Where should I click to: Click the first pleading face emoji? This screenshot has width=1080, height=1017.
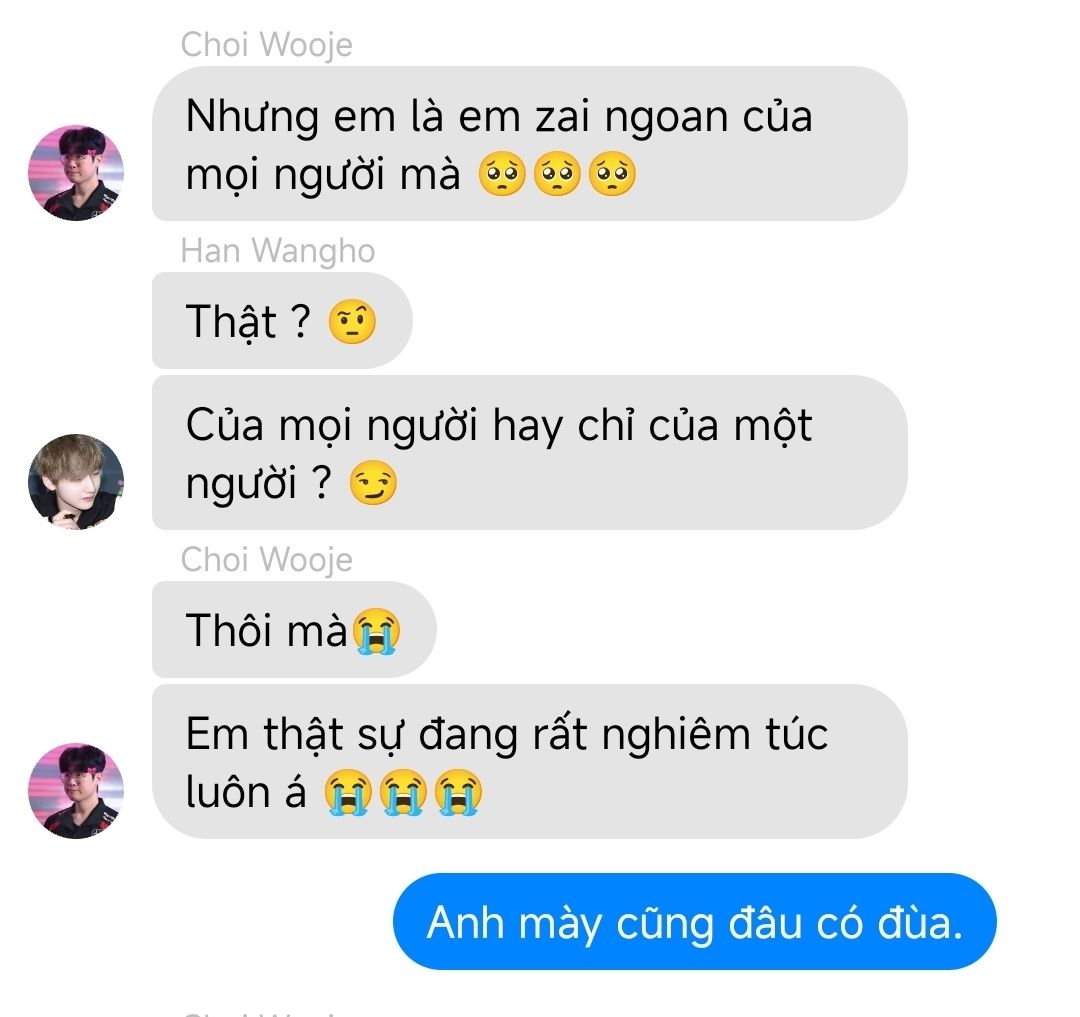coord(502,174)
